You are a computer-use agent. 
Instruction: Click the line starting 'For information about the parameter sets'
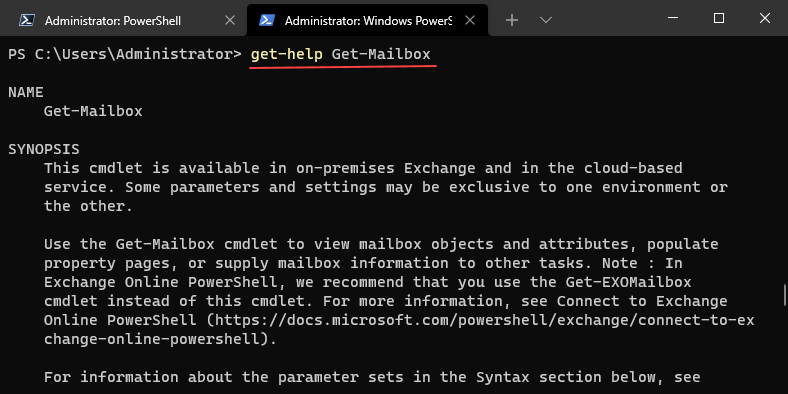[x=372, y=377]
